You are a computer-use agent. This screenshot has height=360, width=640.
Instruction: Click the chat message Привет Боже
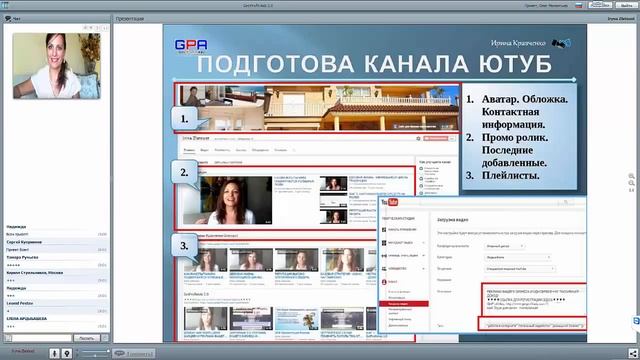coord(18,250)
